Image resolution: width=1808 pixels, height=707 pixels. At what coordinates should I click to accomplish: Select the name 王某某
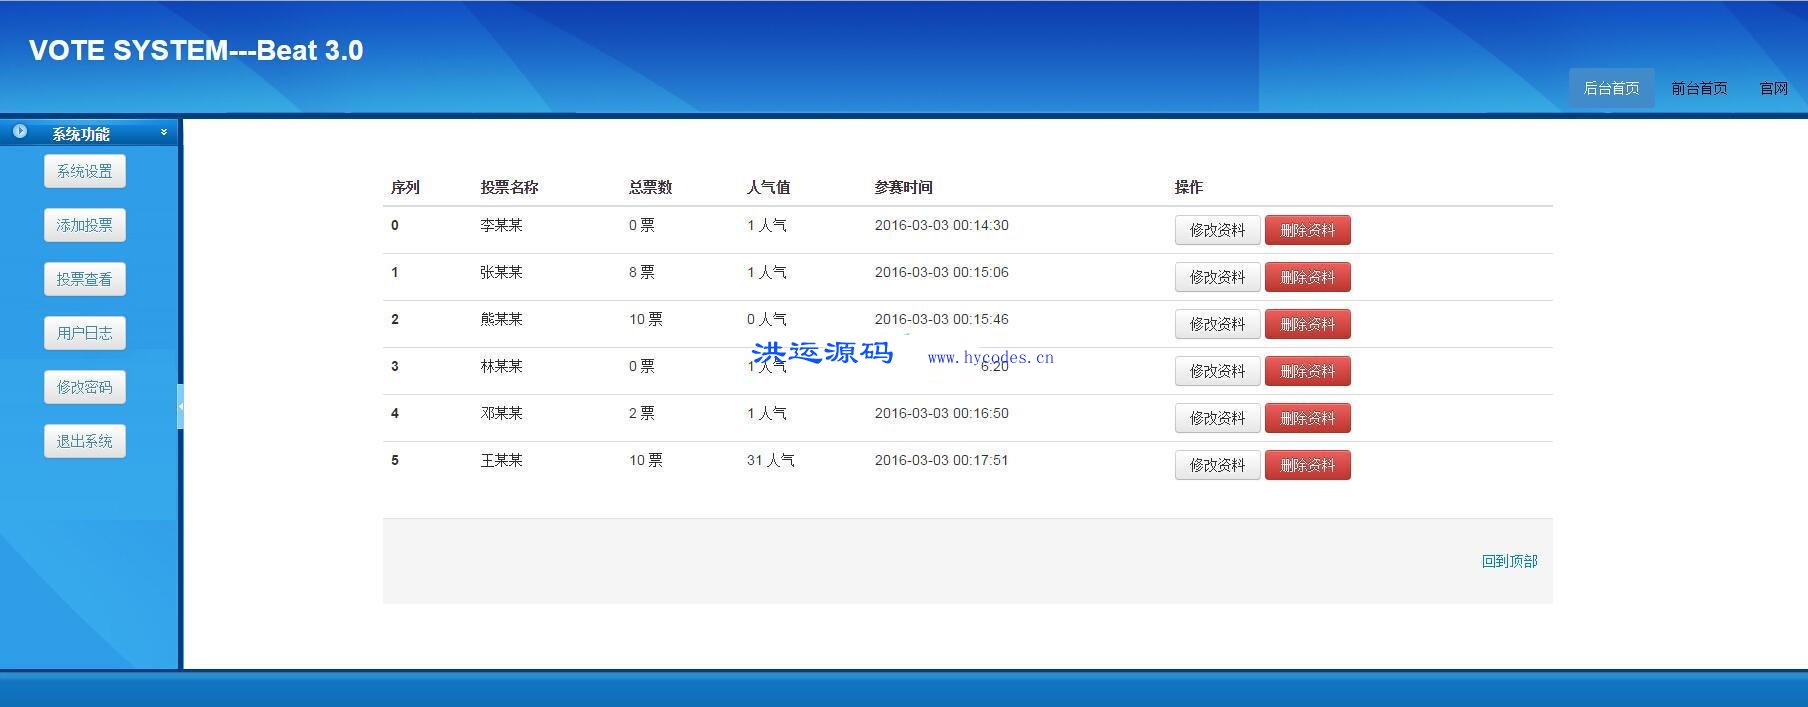coord(501,460)
